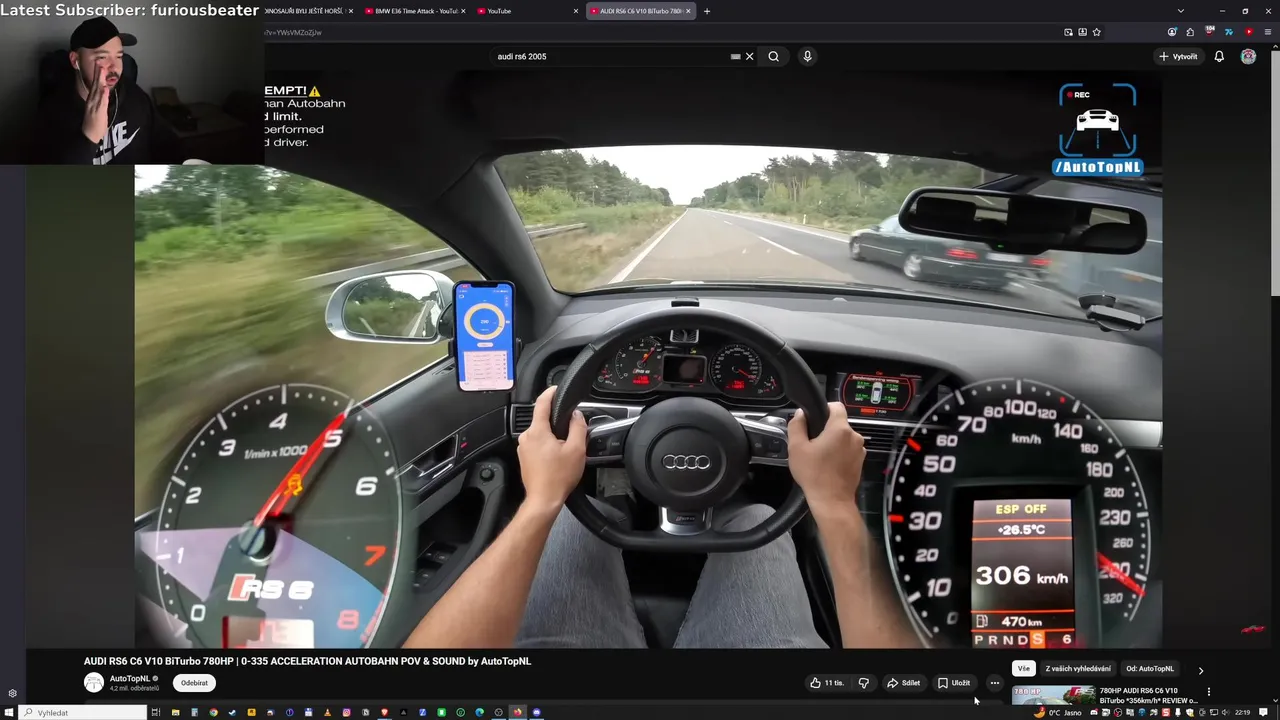Select the Vše filter chip

coord(1023,669)
